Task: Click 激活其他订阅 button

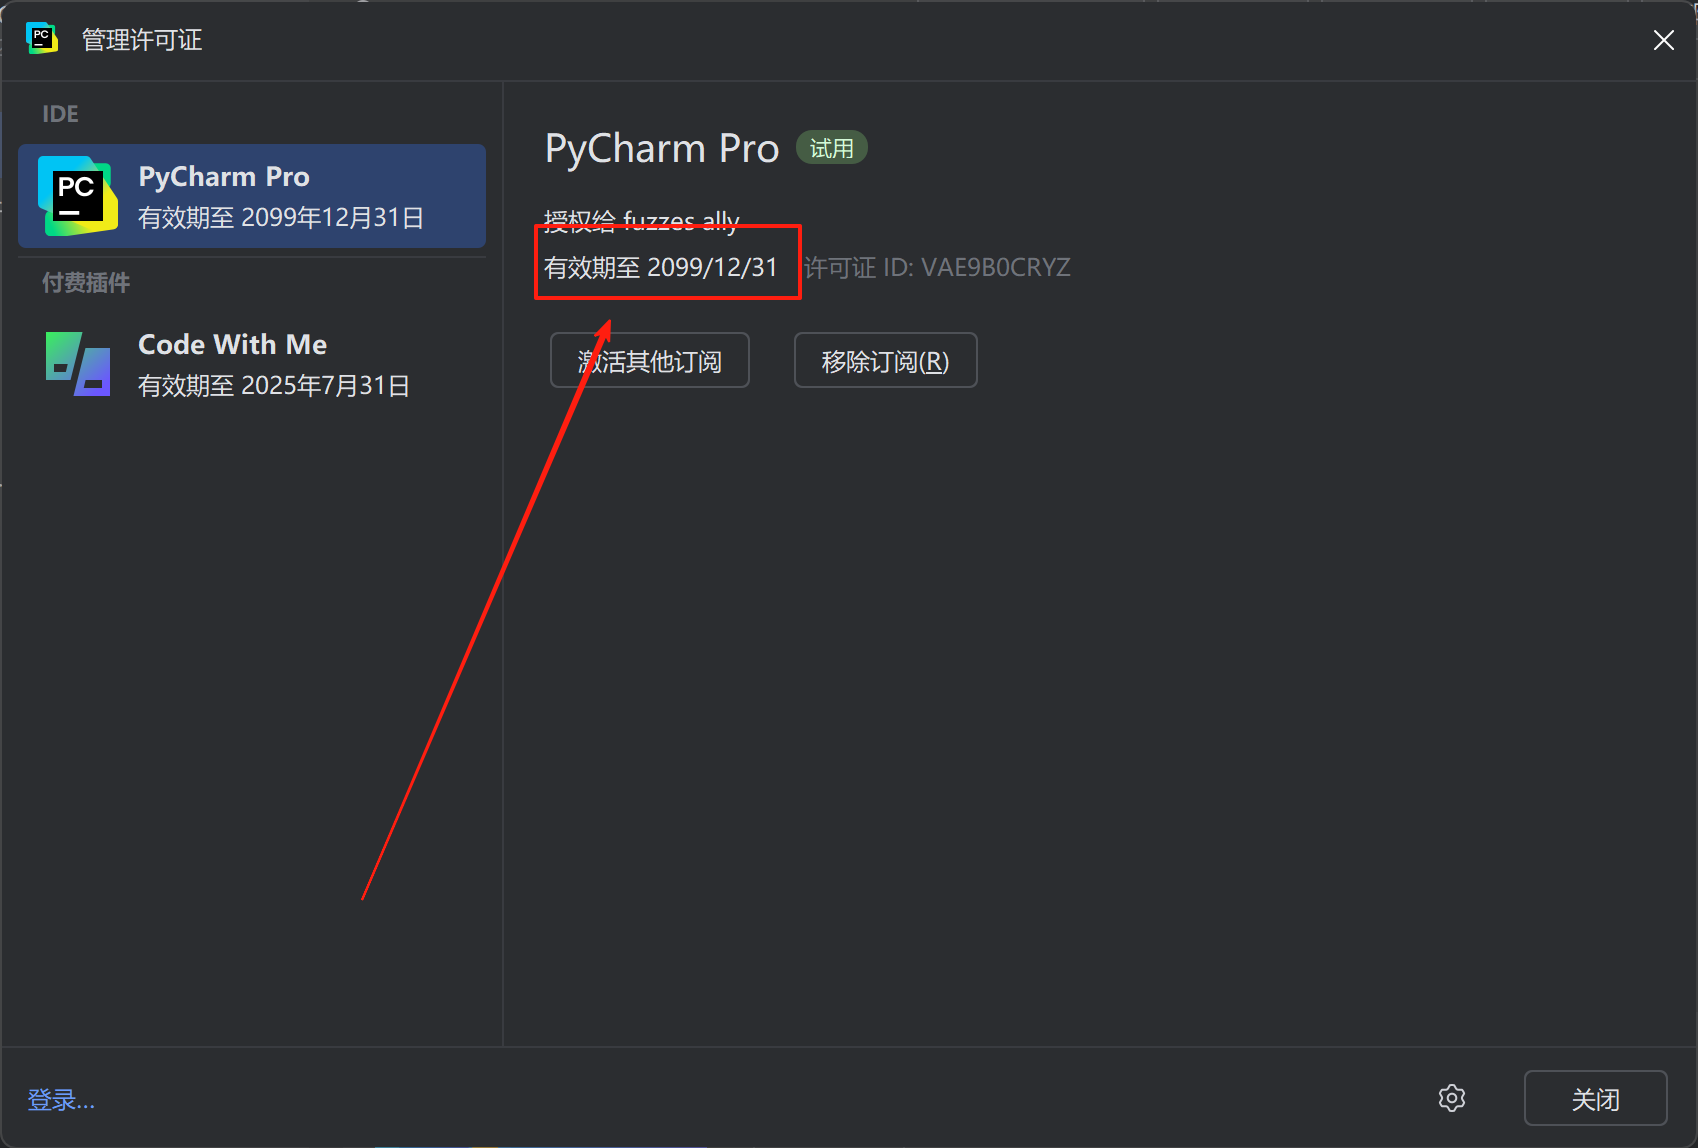Action: point(650,360)
